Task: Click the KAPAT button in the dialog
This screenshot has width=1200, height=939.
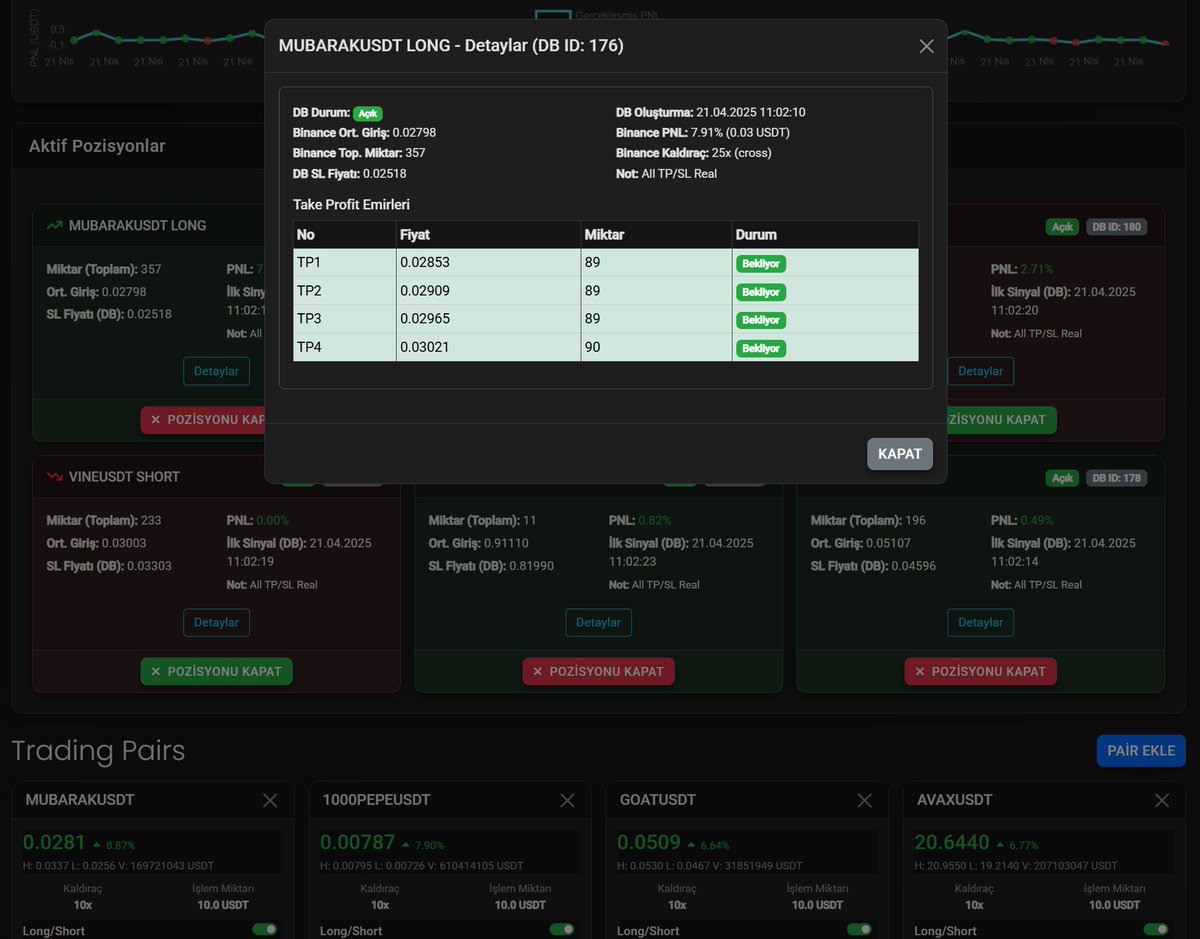Action: tap(900, 454)
